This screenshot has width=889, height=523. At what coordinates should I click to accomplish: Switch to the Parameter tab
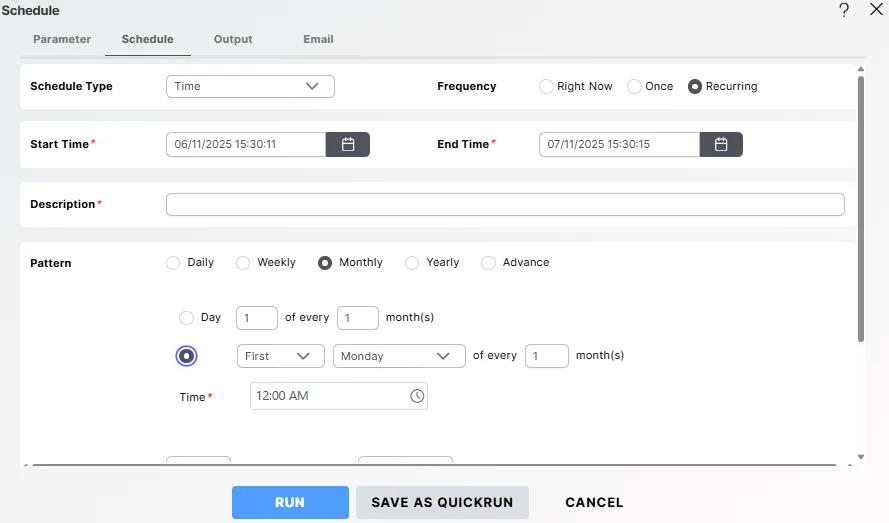(62, 40)
